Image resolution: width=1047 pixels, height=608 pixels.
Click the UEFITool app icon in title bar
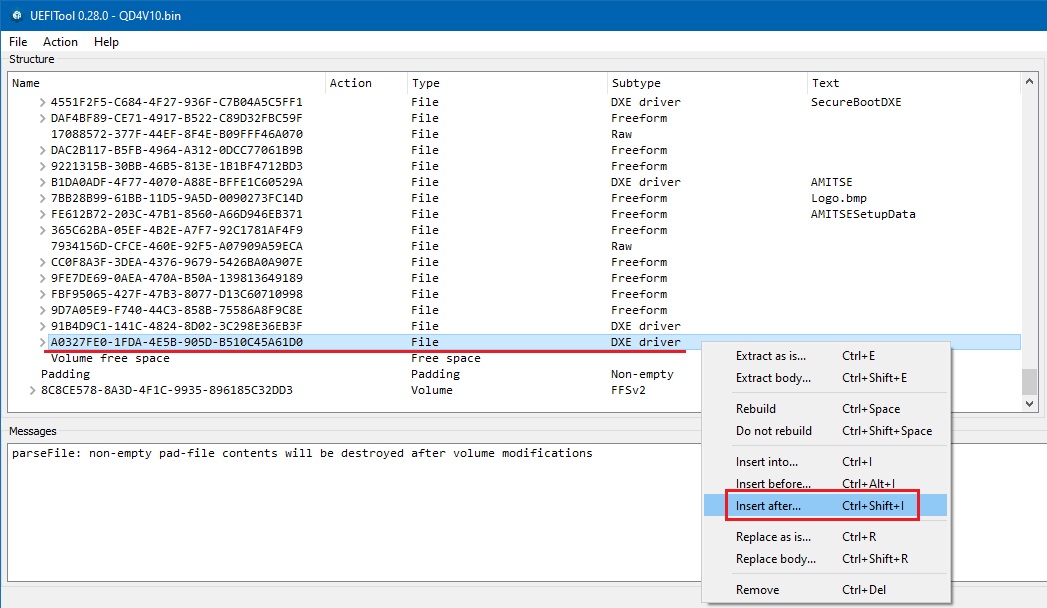coord(17,15)
